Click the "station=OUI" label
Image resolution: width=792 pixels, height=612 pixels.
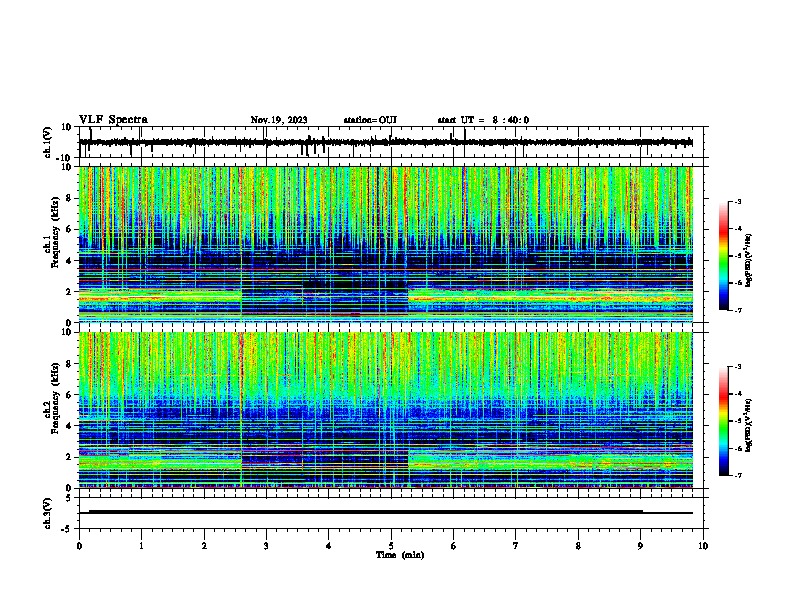point(370,120)
